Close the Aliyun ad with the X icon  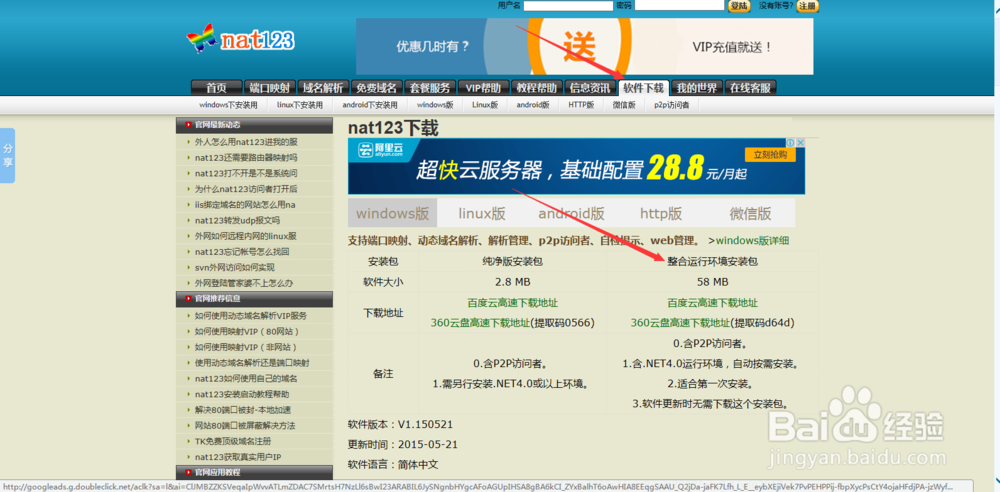(x=800, y=143)
